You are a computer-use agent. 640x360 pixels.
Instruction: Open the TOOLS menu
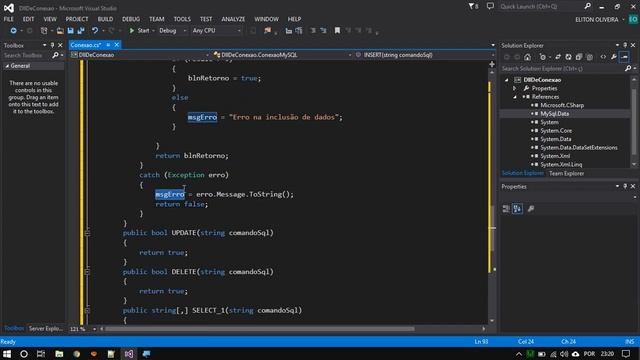[182, 19]
